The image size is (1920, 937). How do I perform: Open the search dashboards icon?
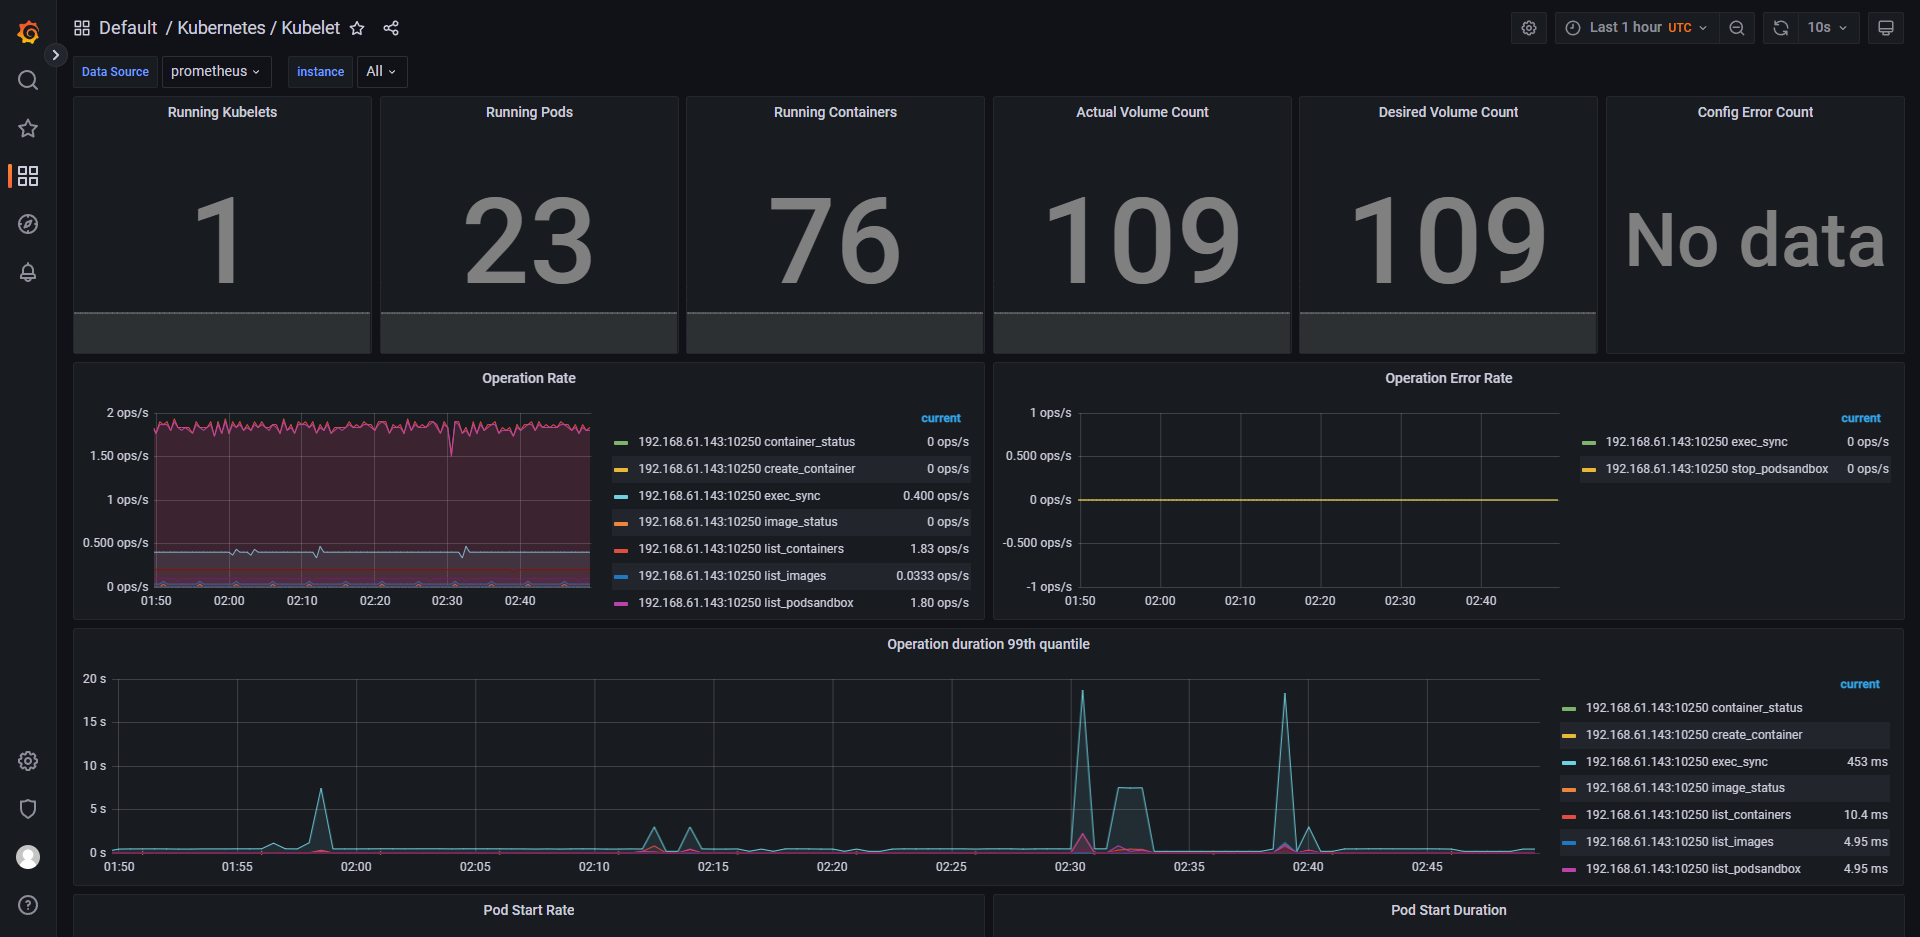tap(28, 80)
